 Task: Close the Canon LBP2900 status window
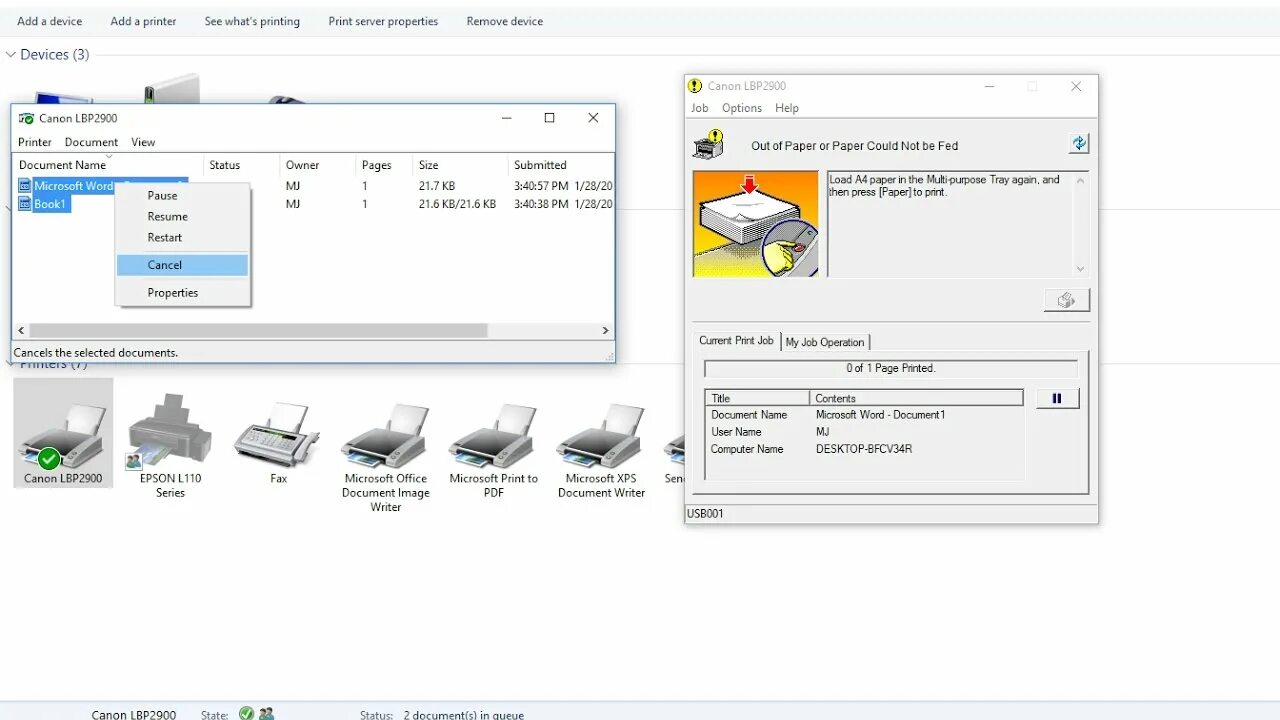pyautogui.click(x=1076, y=86)
